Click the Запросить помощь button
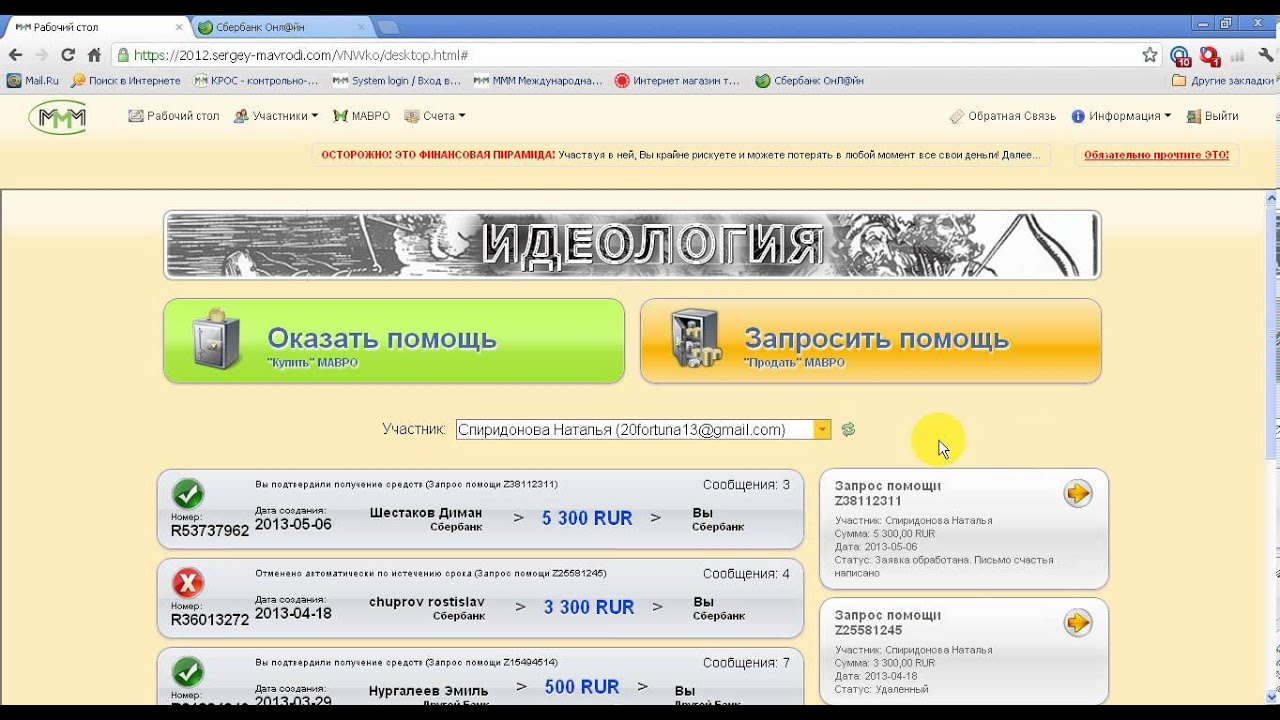Image resolution: width=1280 pixels, height=720 pixels. 871,341
